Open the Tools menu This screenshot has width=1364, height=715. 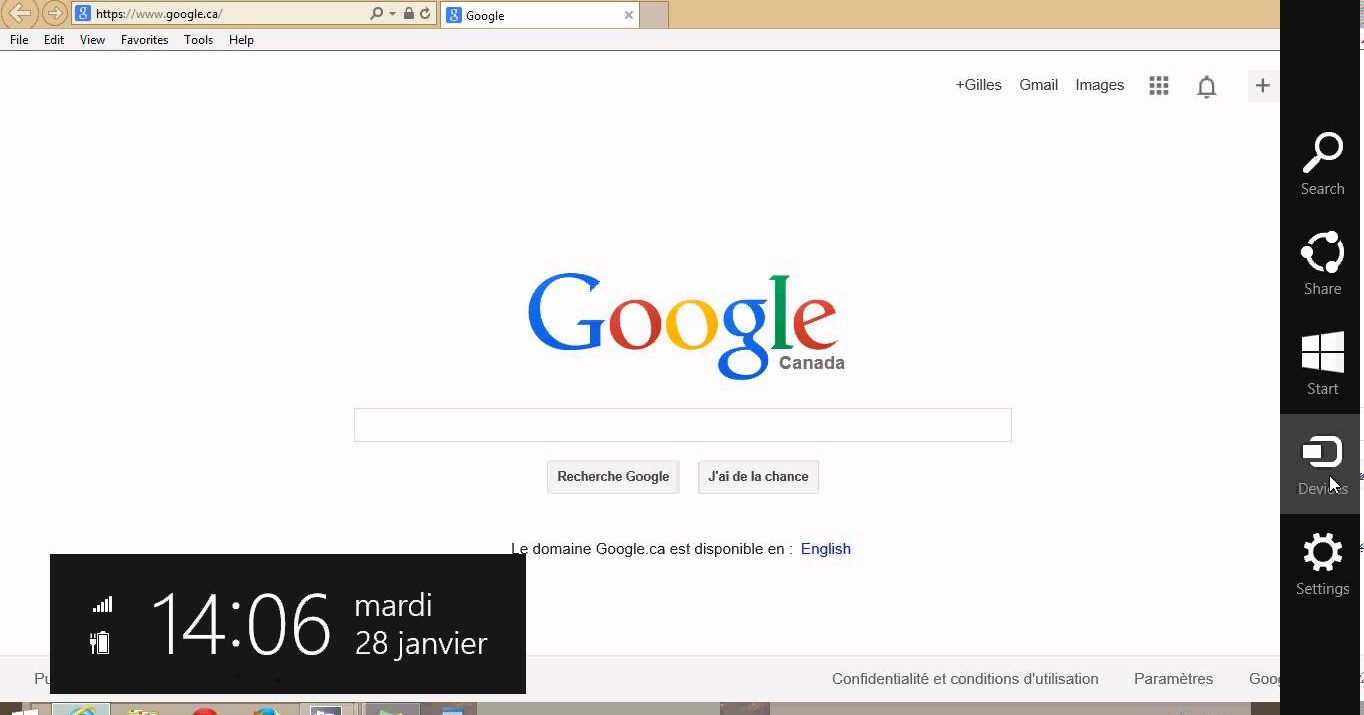(x=198, y=40)
